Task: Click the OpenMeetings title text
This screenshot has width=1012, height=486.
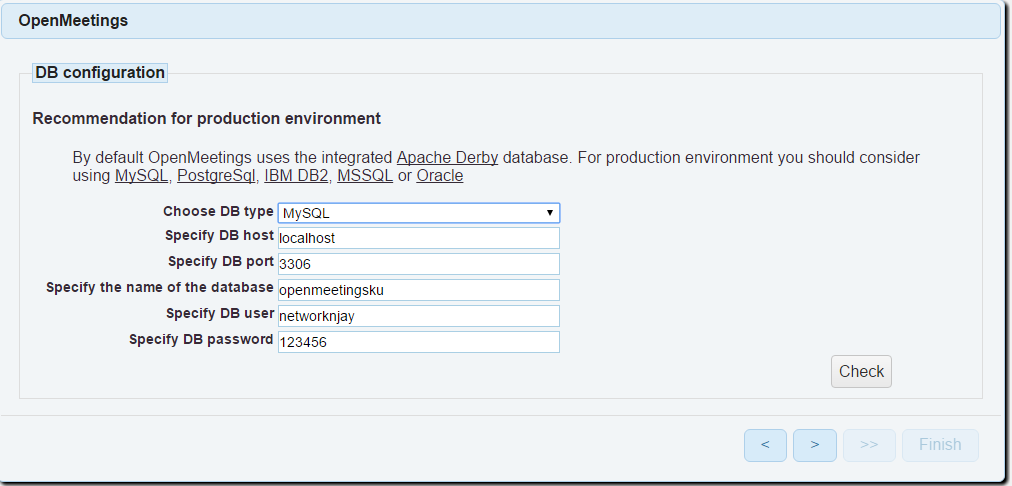Action: pyautogui.click(x=73, y=21)
